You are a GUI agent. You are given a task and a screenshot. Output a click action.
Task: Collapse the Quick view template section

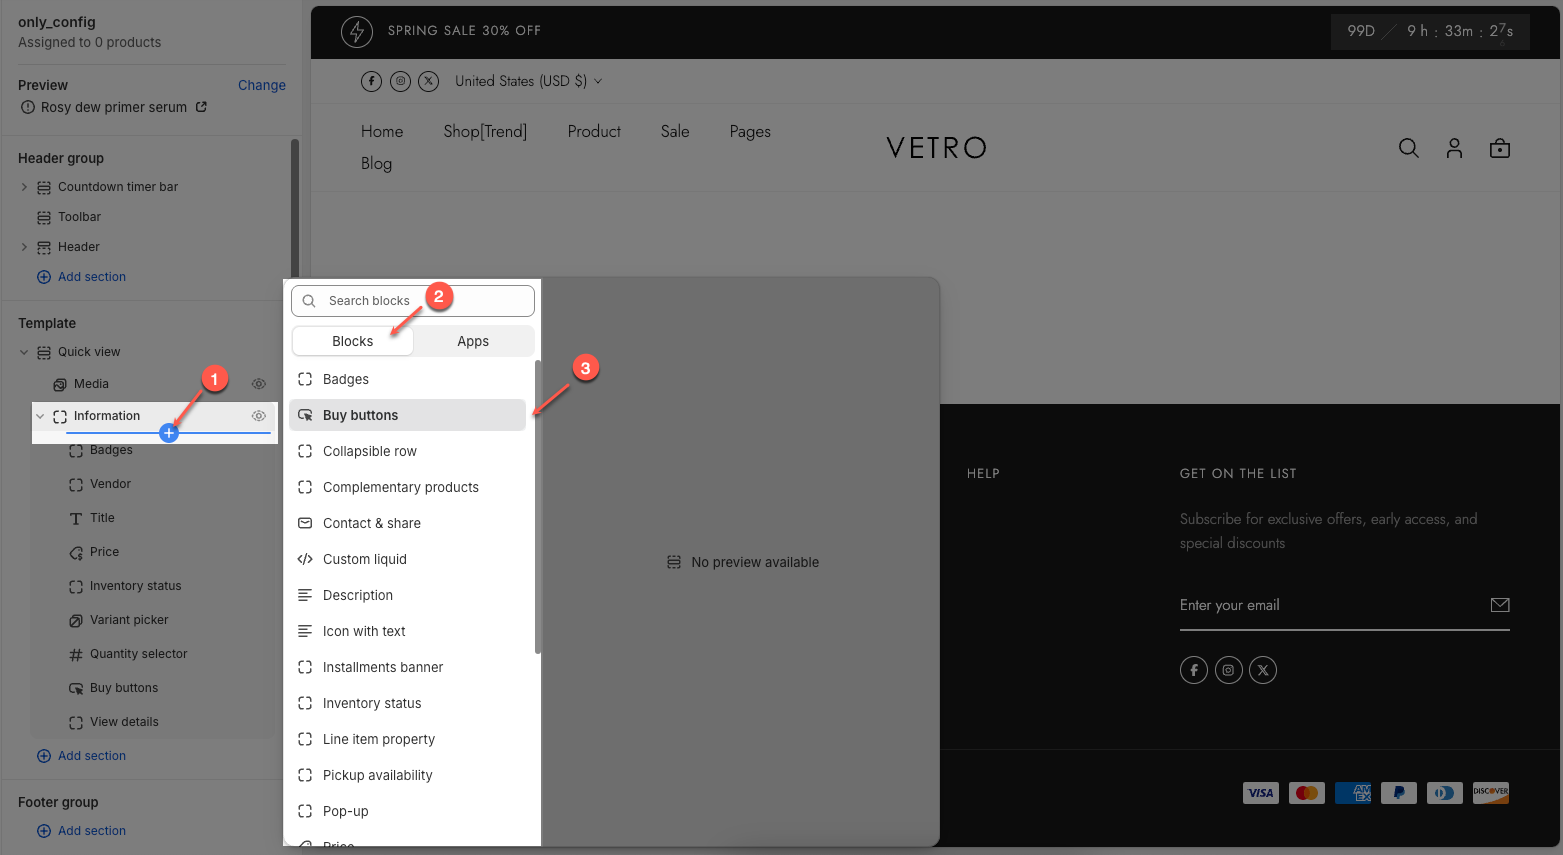pyautogui.click(x=25, y=352)
